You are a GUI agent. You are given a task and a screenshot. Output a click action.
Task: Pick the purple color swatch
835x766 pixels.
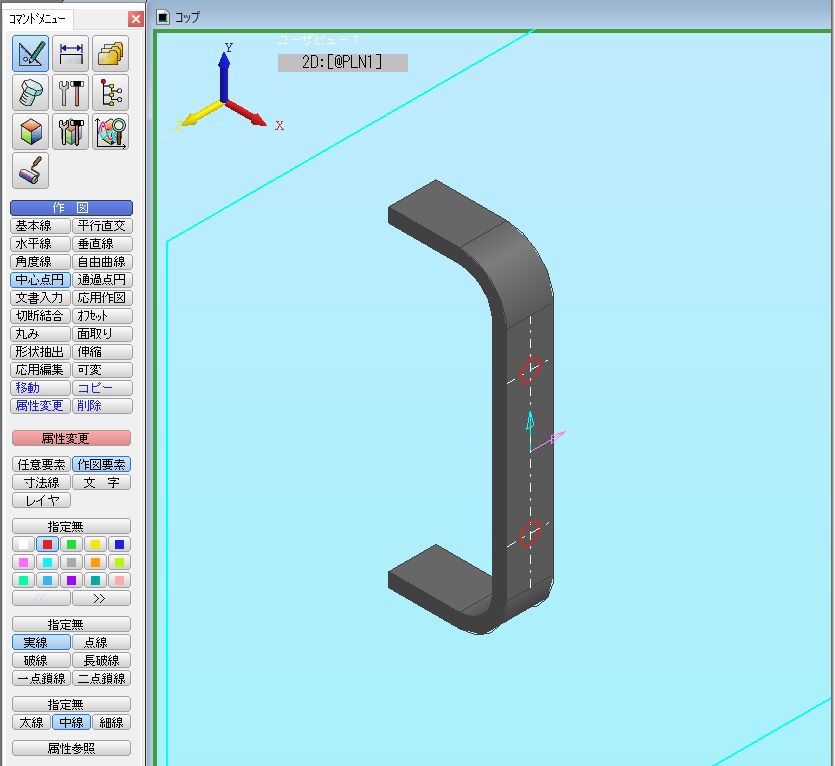71,580
